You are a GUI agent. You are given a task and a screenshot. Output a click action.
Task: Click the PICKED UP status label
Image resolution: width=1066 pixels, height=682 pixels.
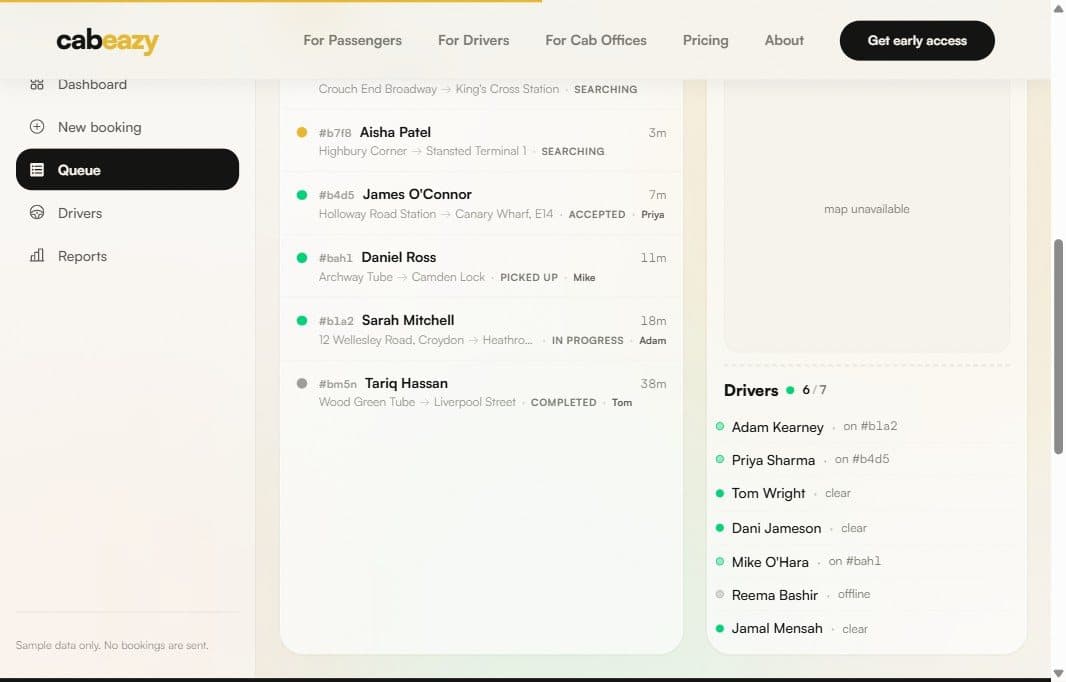coord(529,277)
